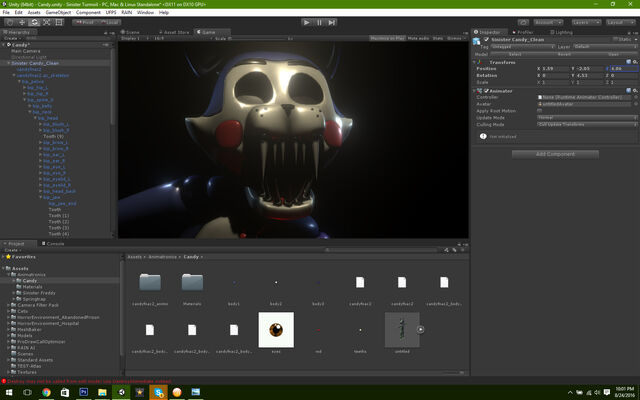Viewport: 640px width, 400px height.
Task: Toggle the Static checkbox in Inspector
Action: tap(615, 40)
